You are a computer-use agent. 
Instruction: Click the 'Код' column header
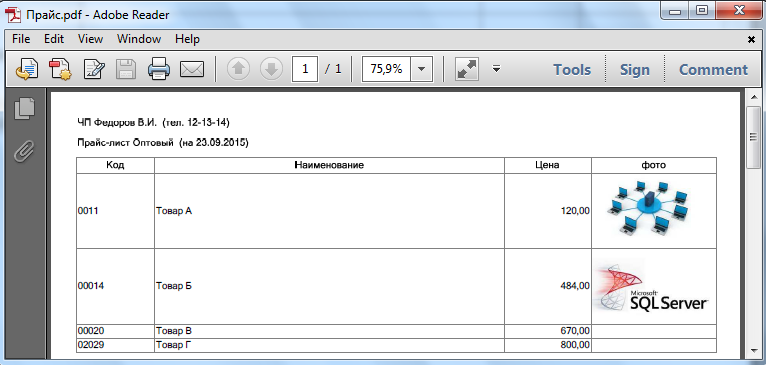tap(115, 165)
